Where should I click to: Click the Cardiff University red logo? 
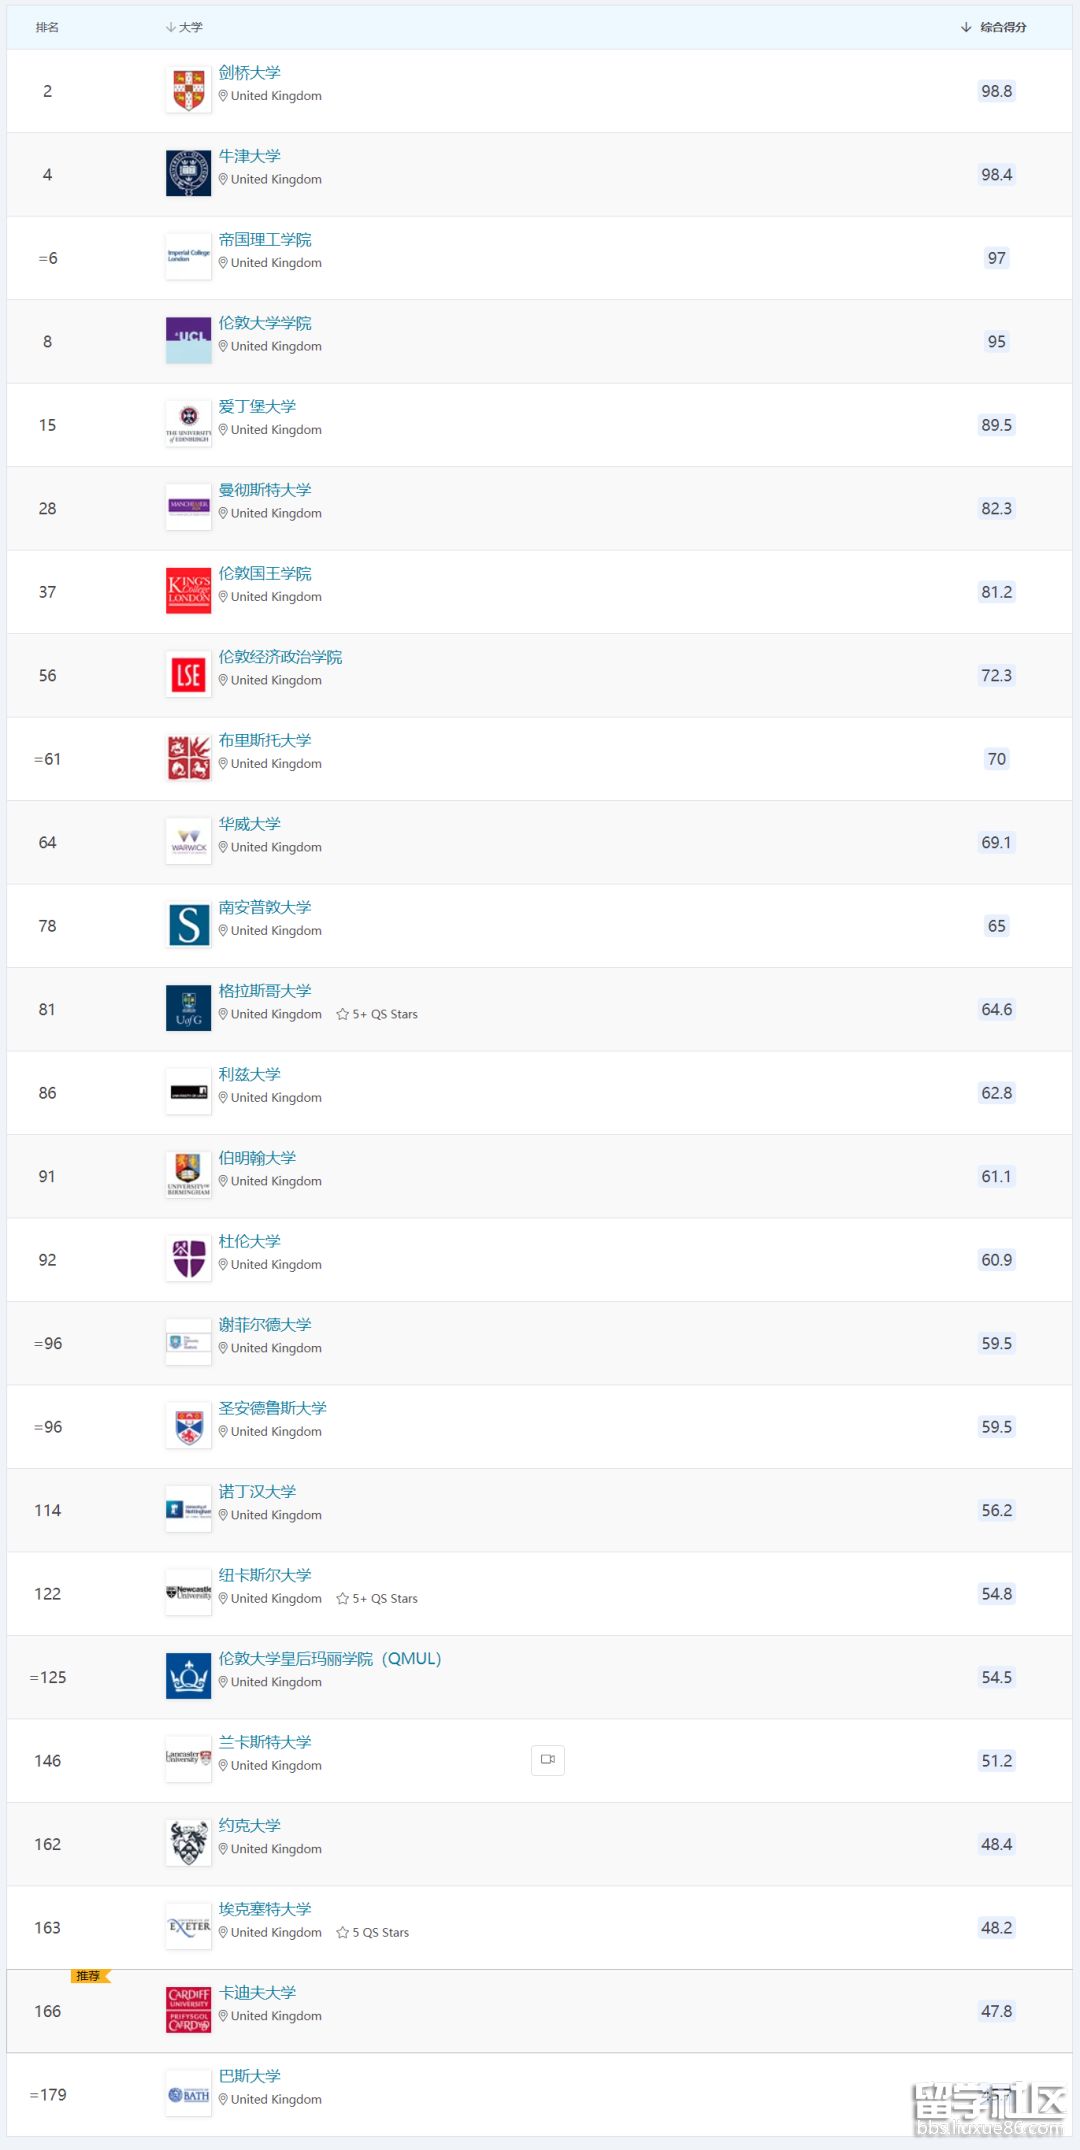tap(188, 2010)
